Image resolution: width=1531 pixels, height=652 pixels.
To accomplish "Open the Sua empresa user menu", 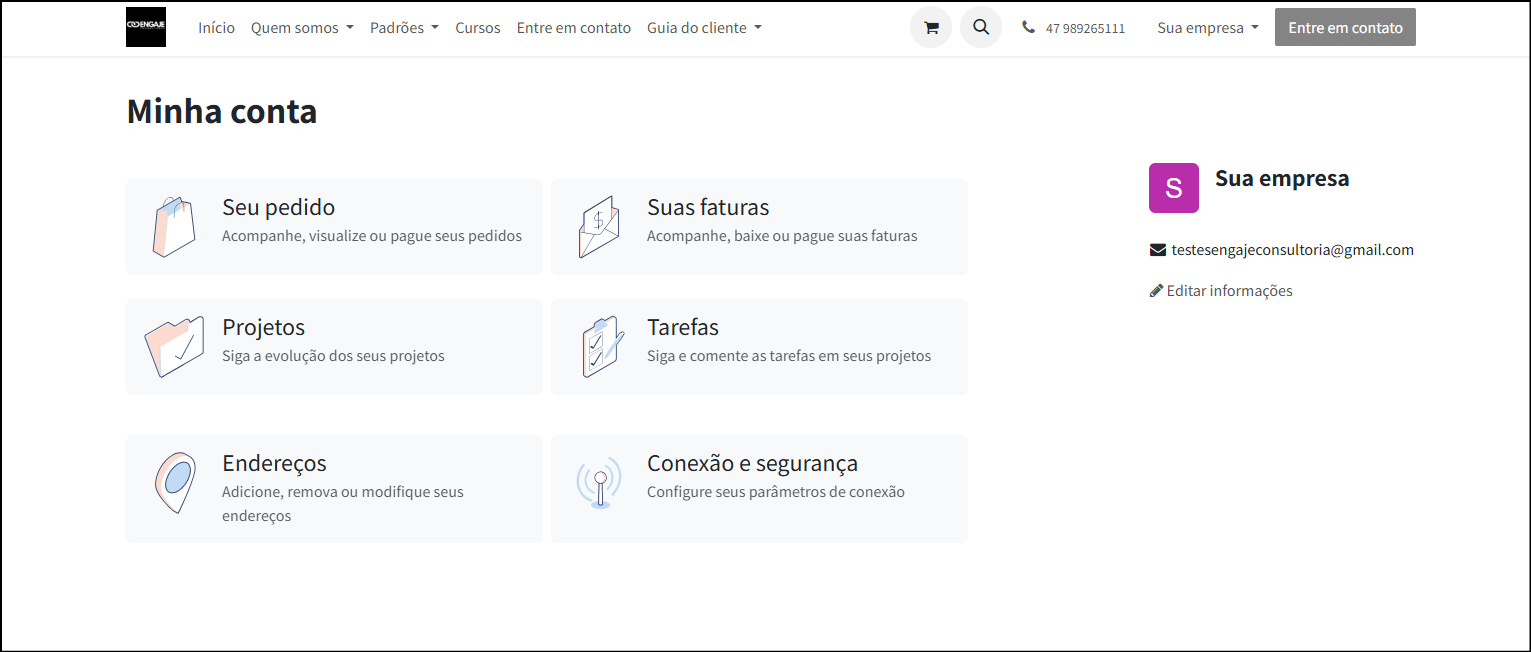I will point(1207,28).
